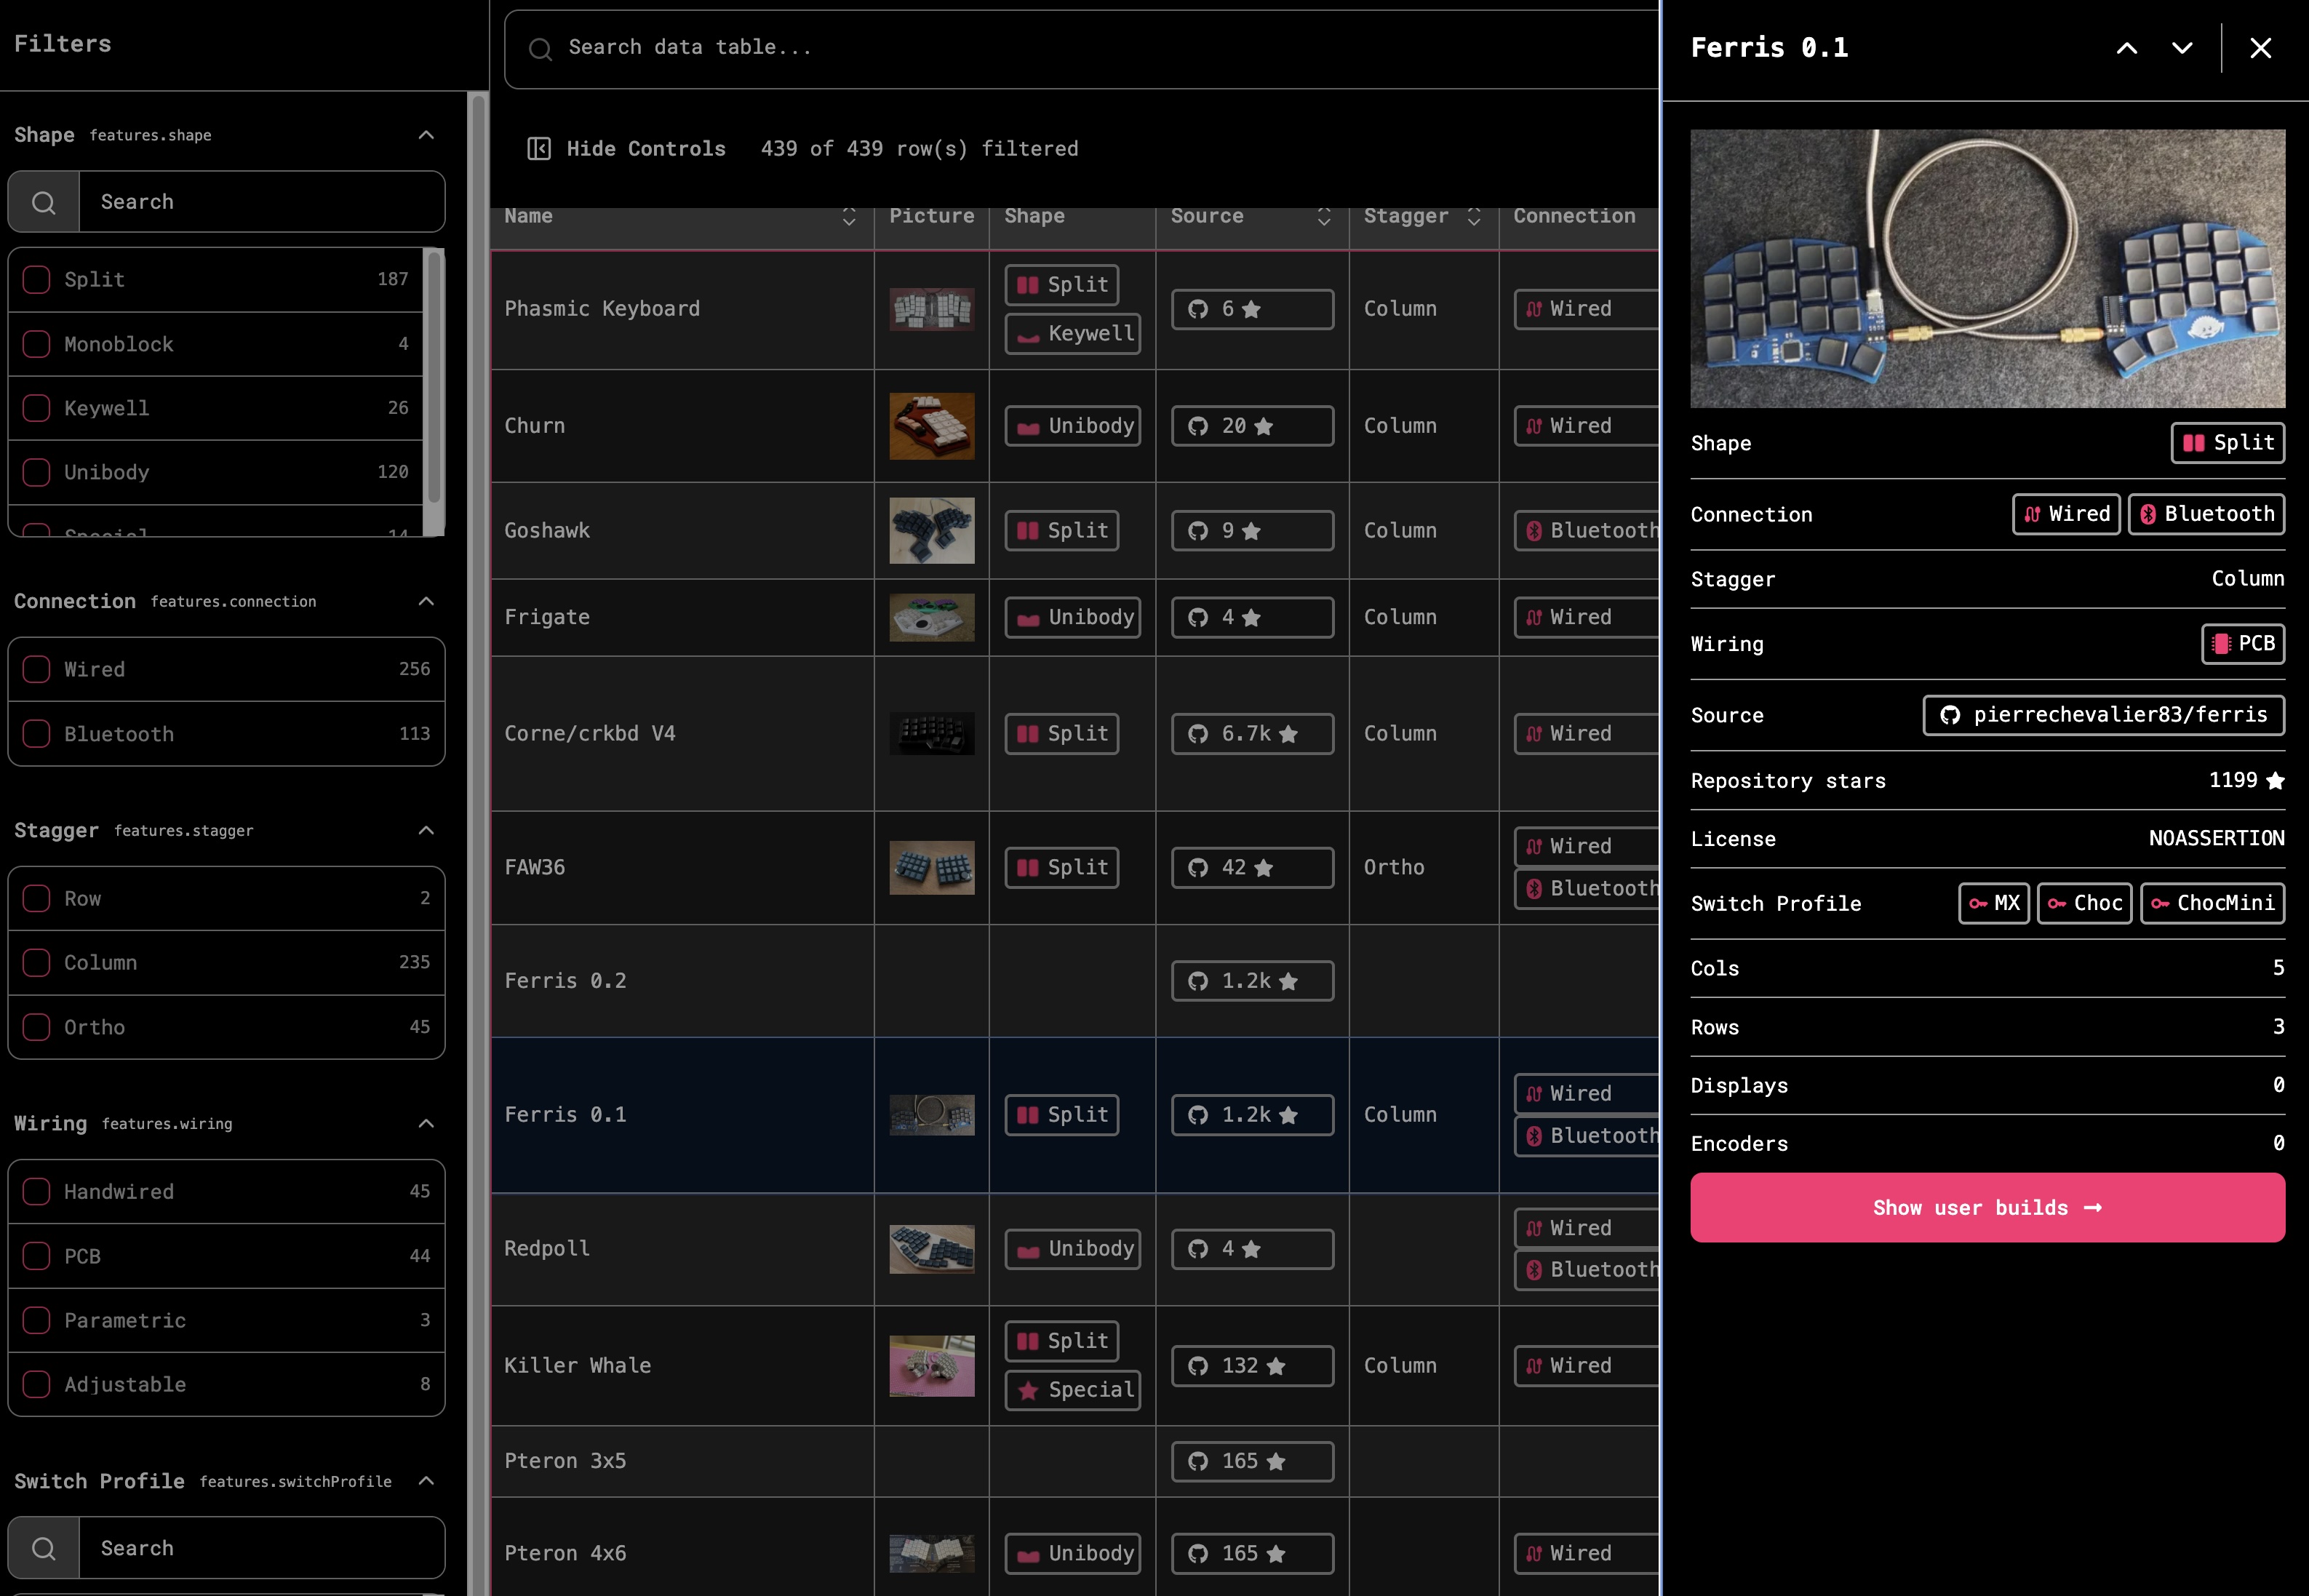
Task: Enable the Keywell shape filter checkbox
Action: coord(37,408)
